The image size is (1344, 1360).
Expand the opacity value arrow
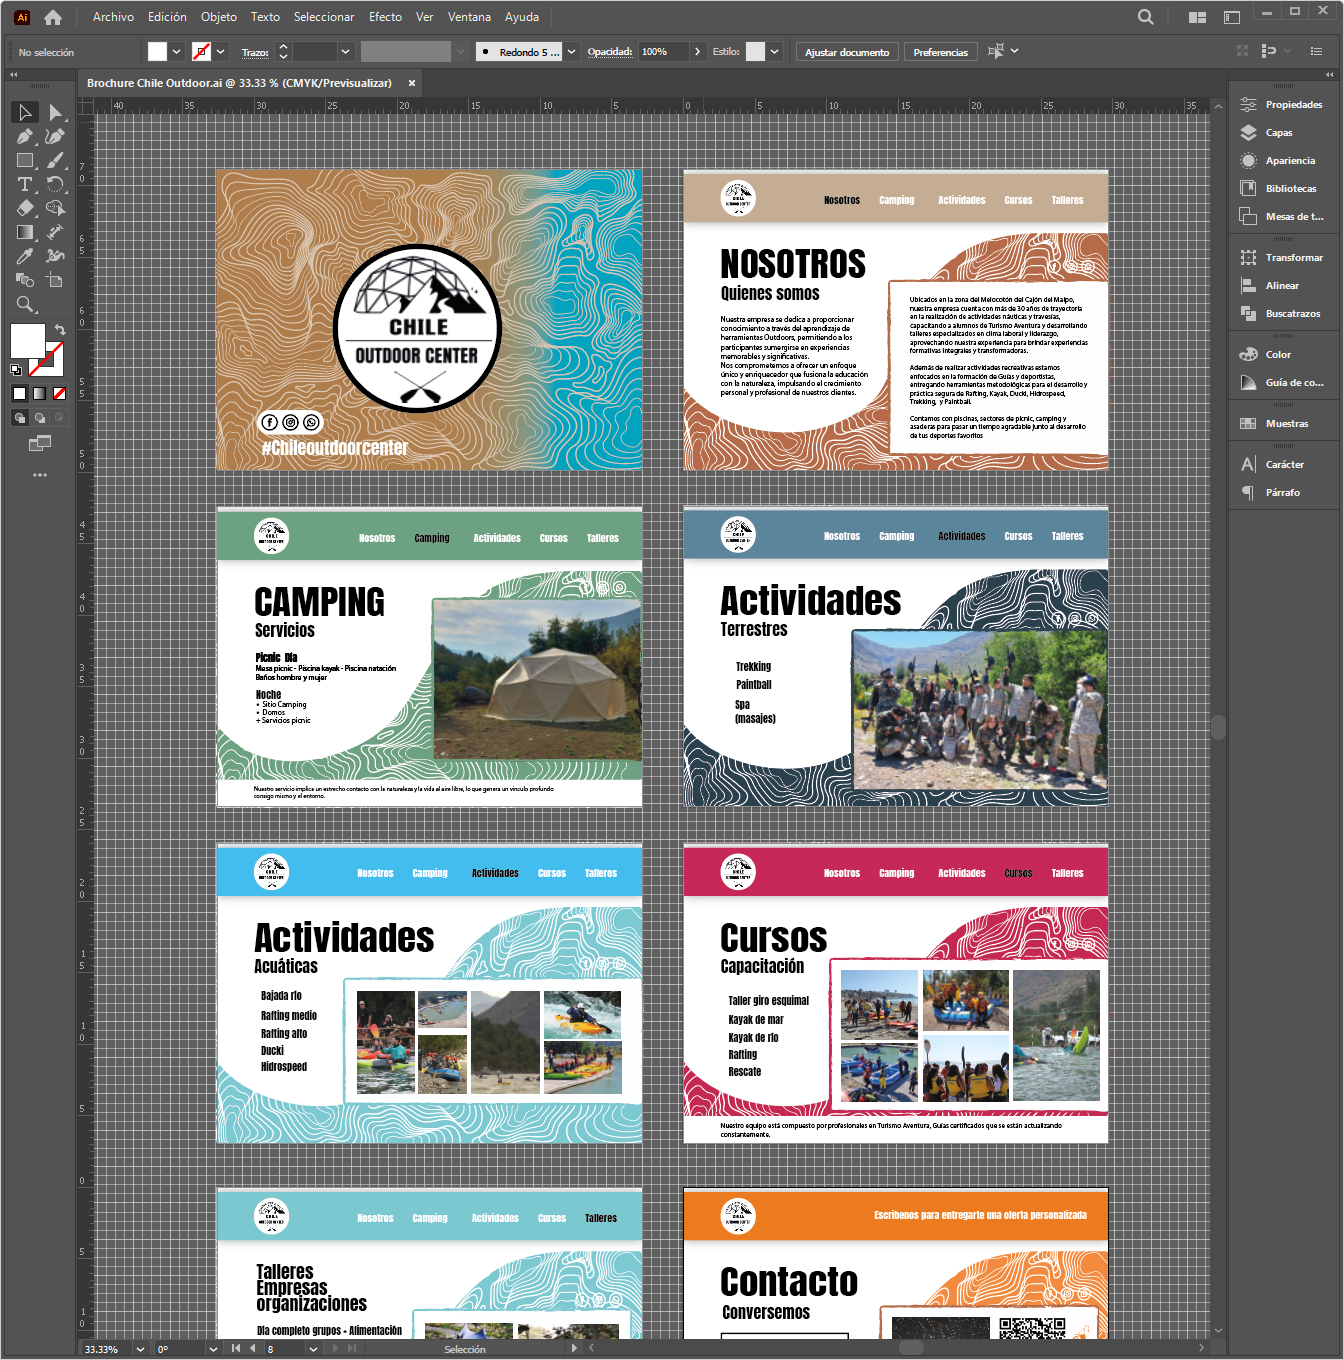point(697,52)
